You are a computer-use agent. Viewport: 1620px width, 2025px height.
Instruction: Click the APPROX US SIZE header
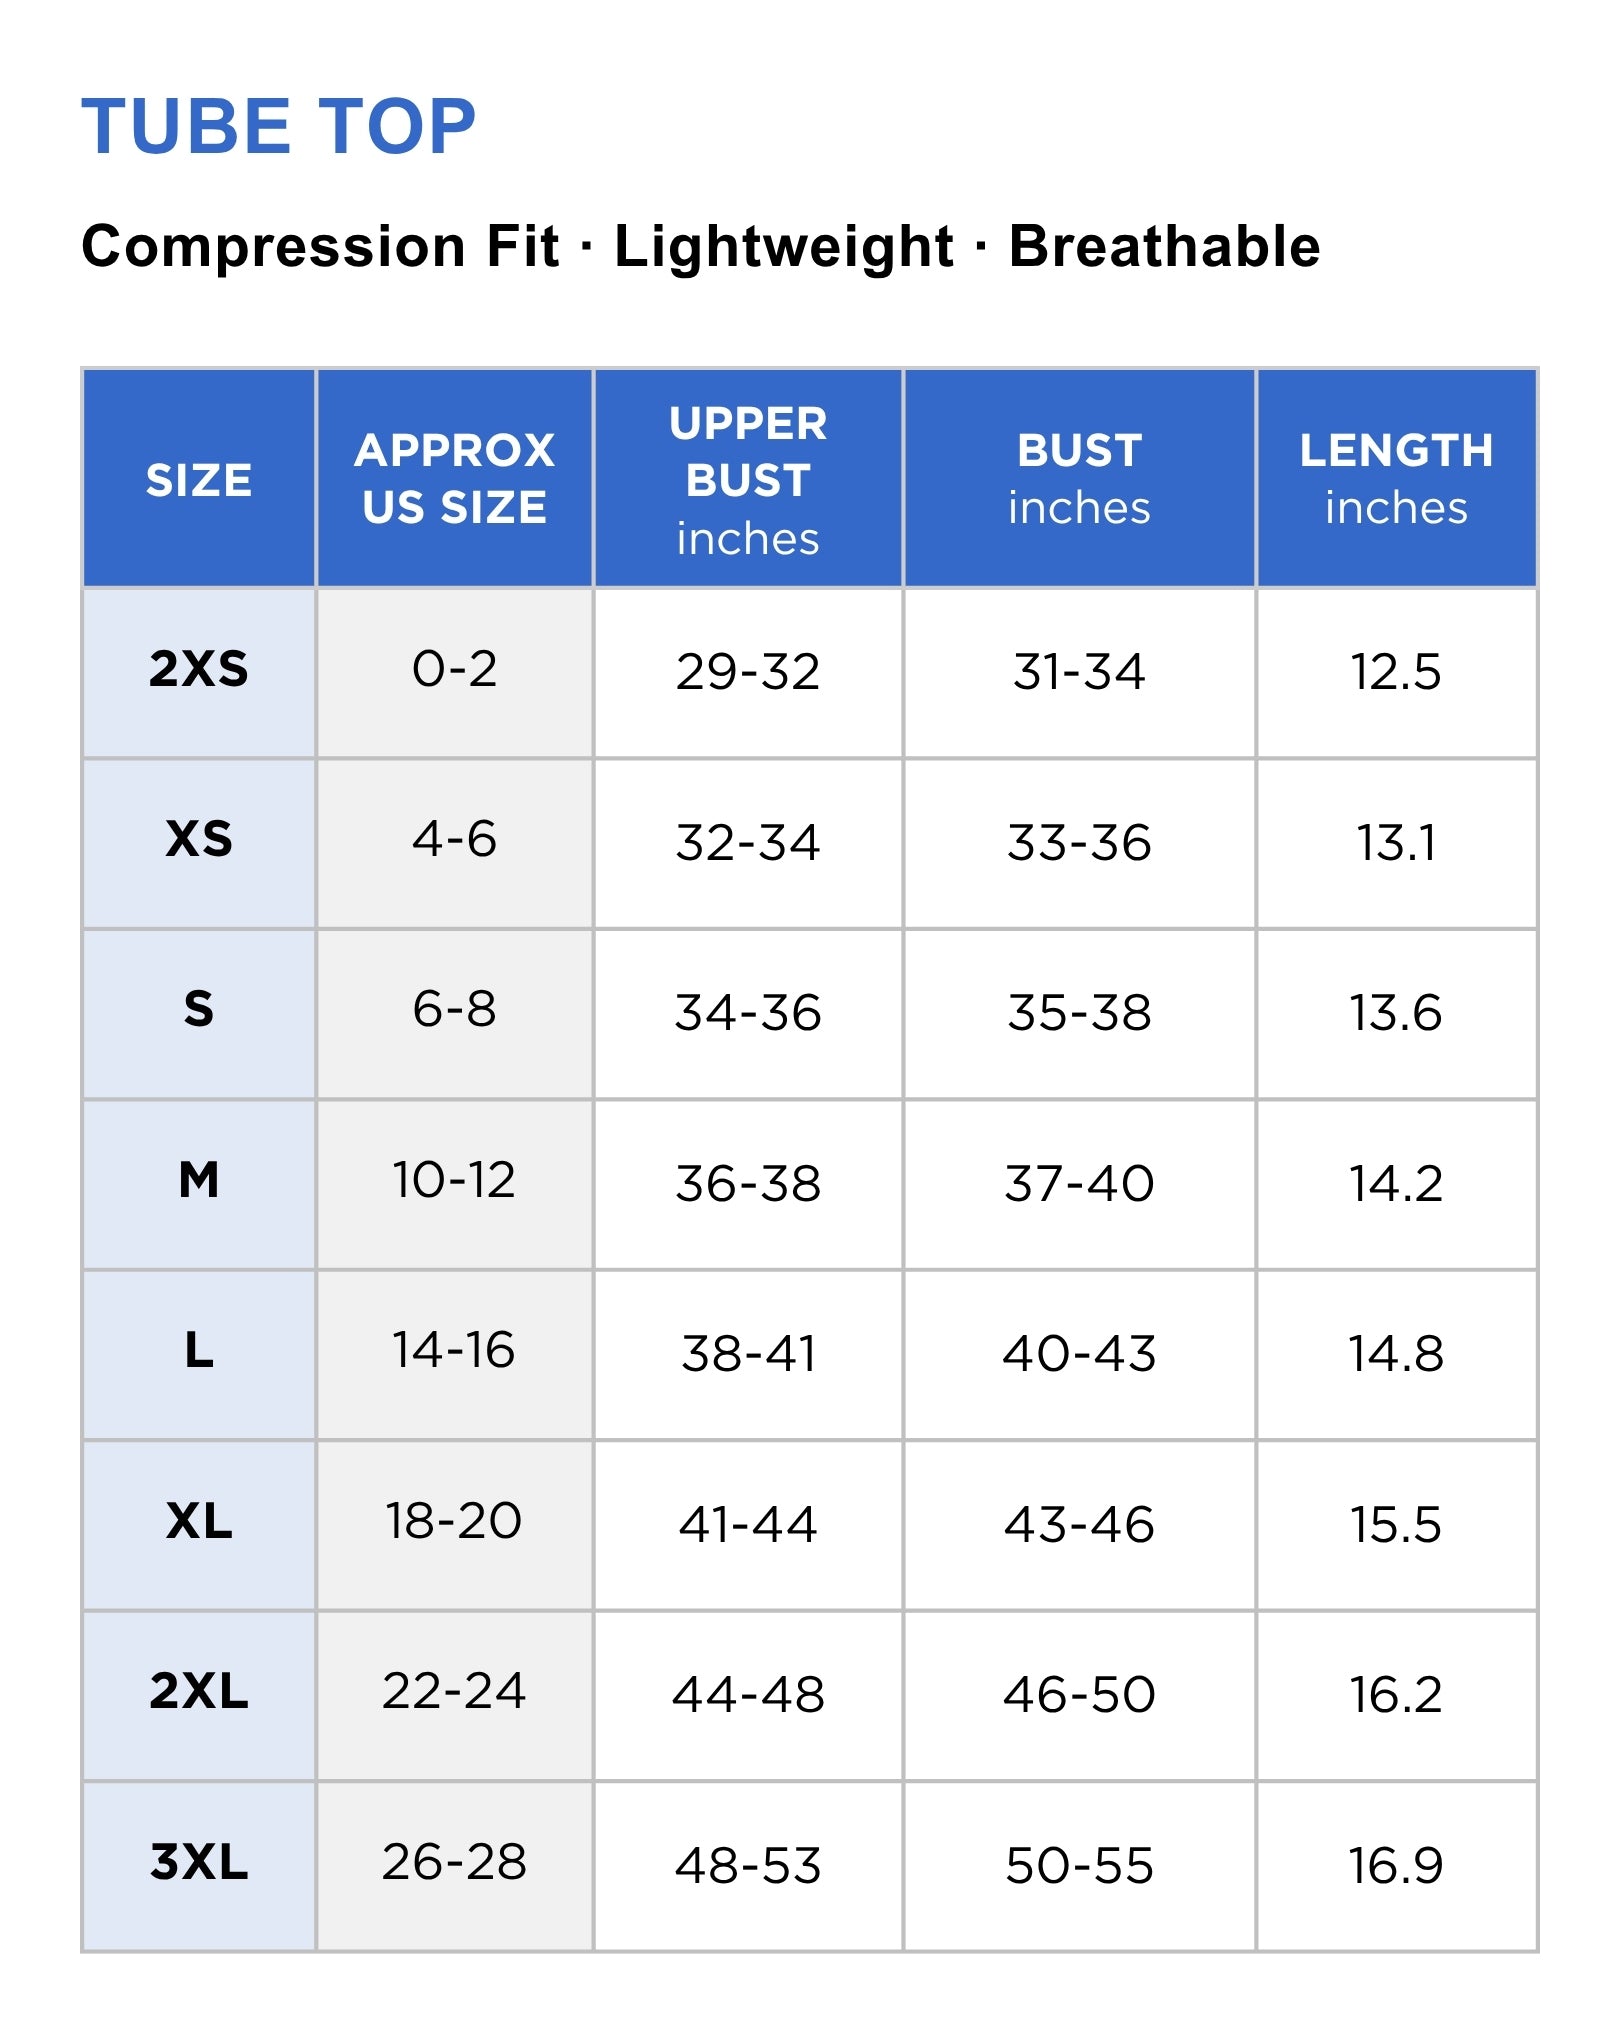tap(455, 479)
